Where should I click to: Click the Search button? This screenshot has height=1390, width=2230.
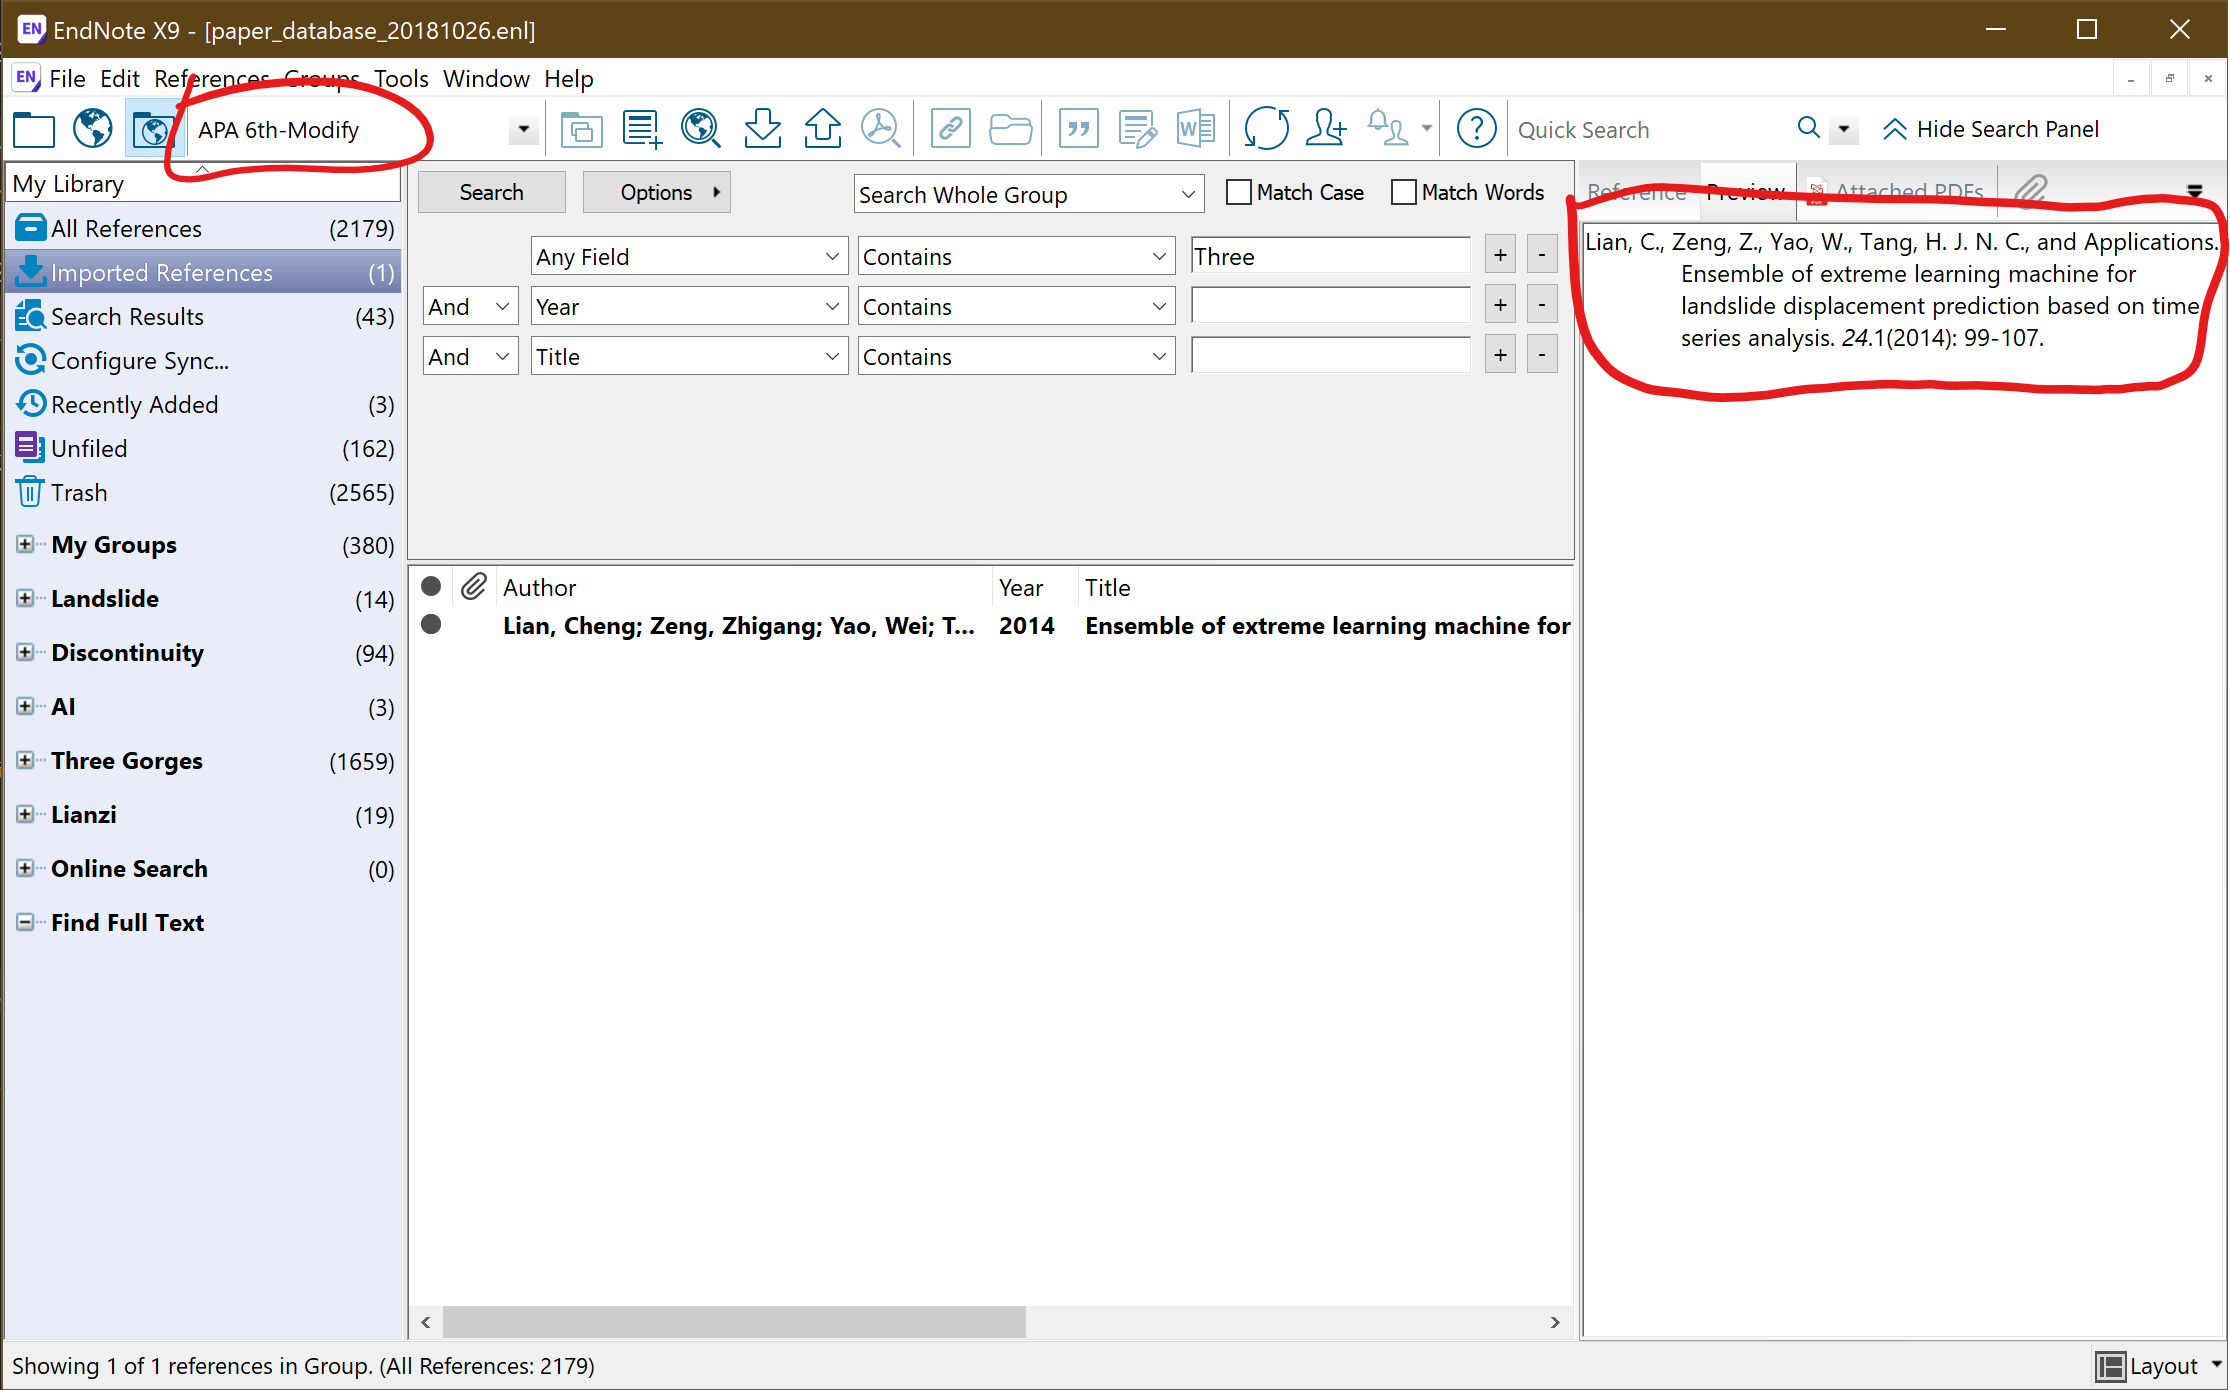491,192
